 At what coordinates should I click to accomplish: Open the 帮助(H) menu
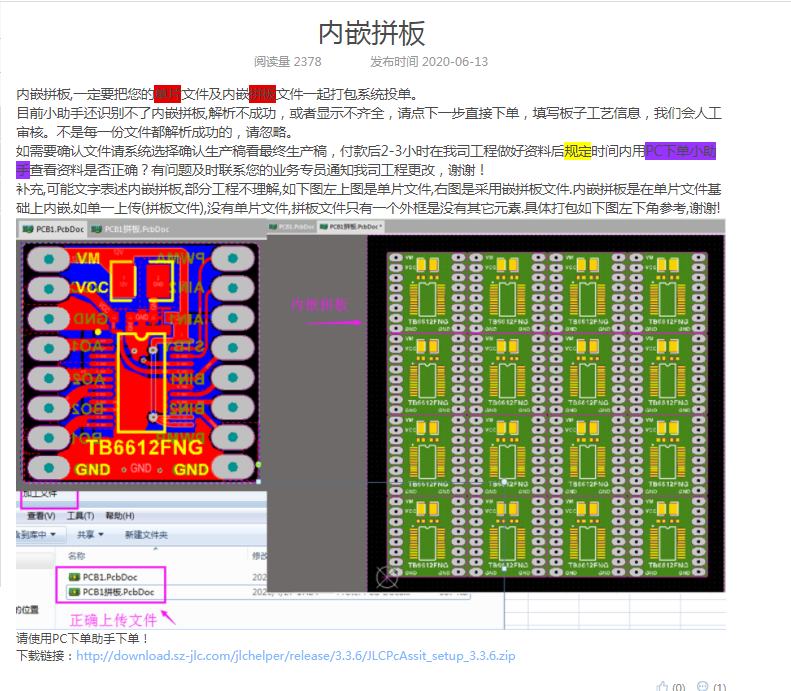[119, 515]
